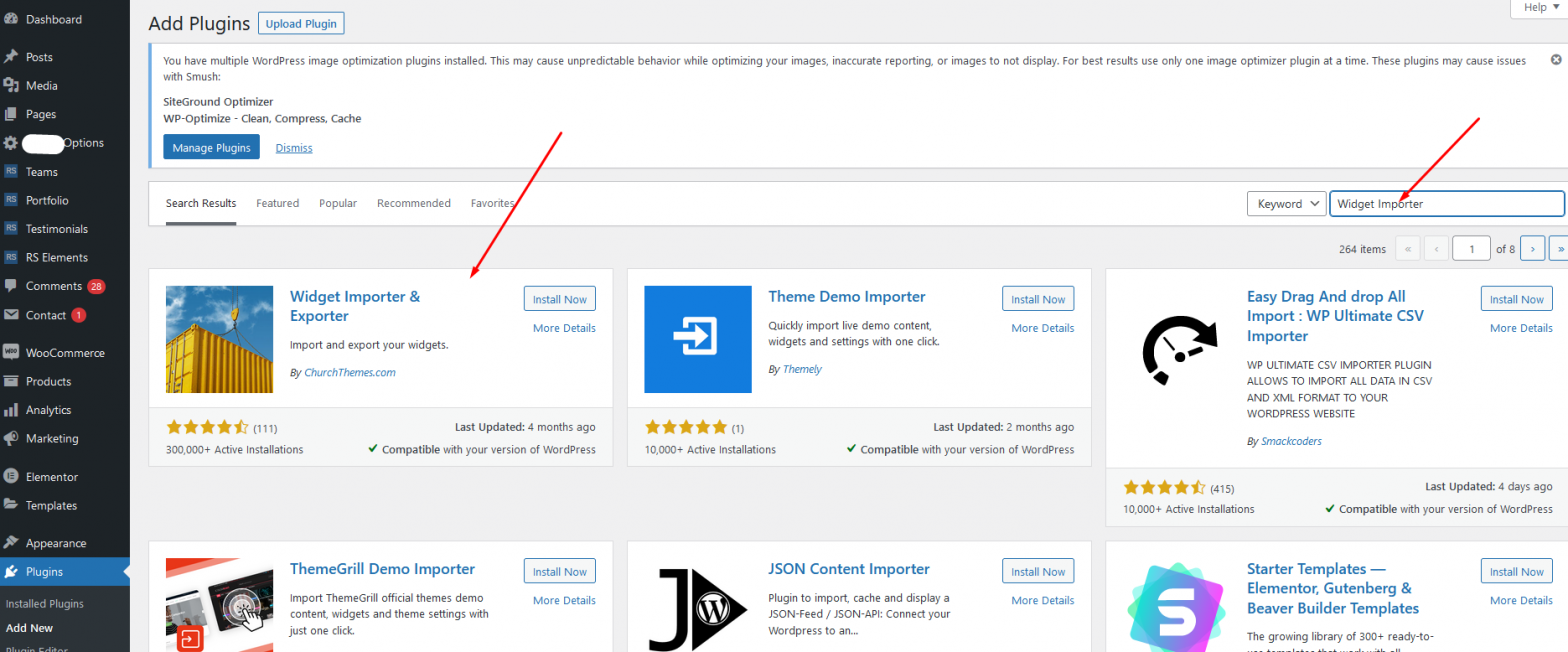Click the RS icon beside Testimonials

[11, 229]
